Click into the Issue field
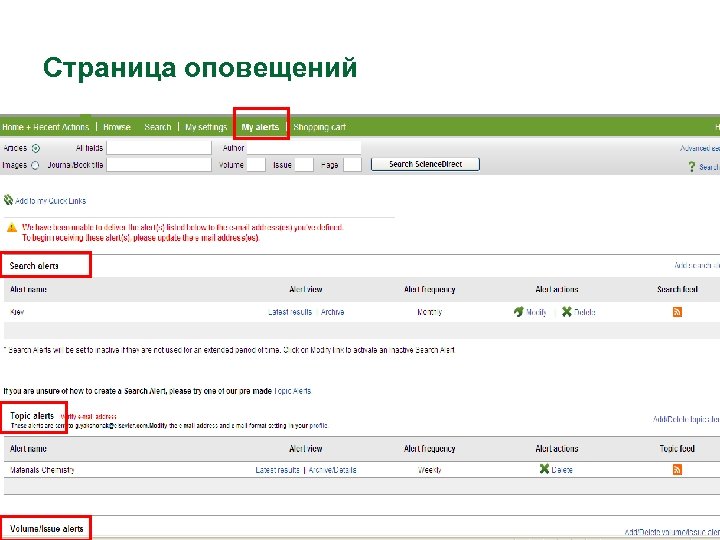Viewport: 720px width, 540px height. [x=304, y=165]
